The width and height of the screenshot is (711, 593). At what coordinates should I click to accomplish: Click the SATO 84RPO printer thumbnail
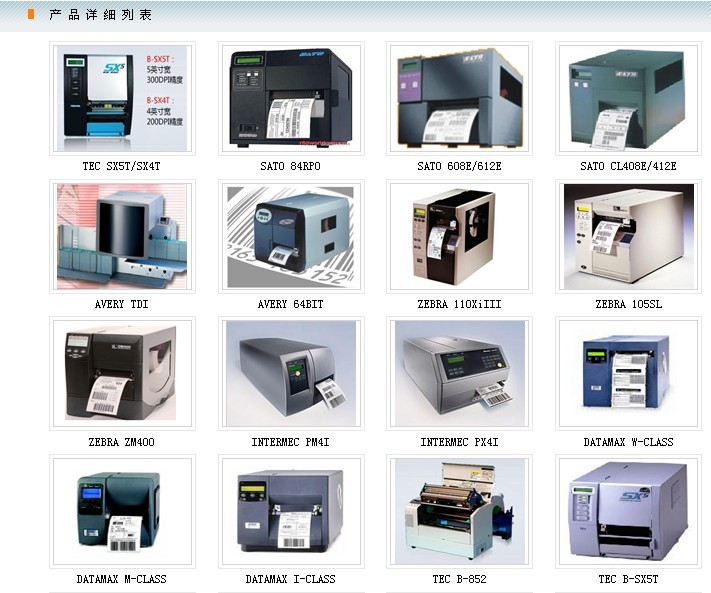291,98
